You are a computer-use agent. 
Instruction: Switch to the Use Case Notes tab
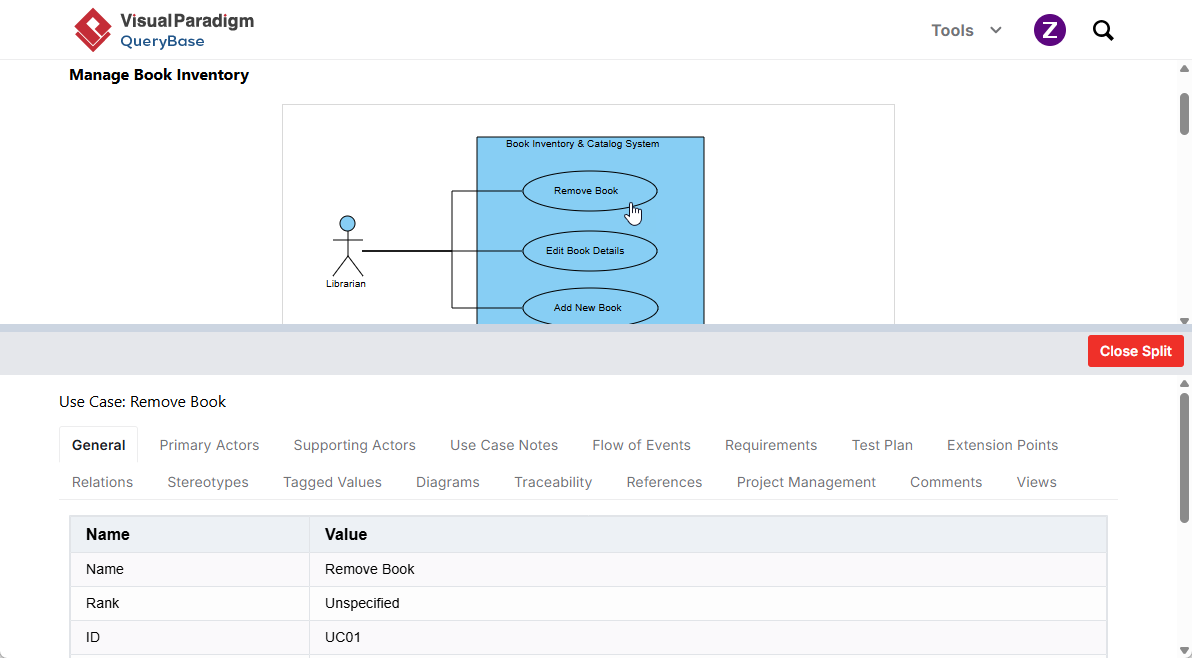[x=504, y=445]
